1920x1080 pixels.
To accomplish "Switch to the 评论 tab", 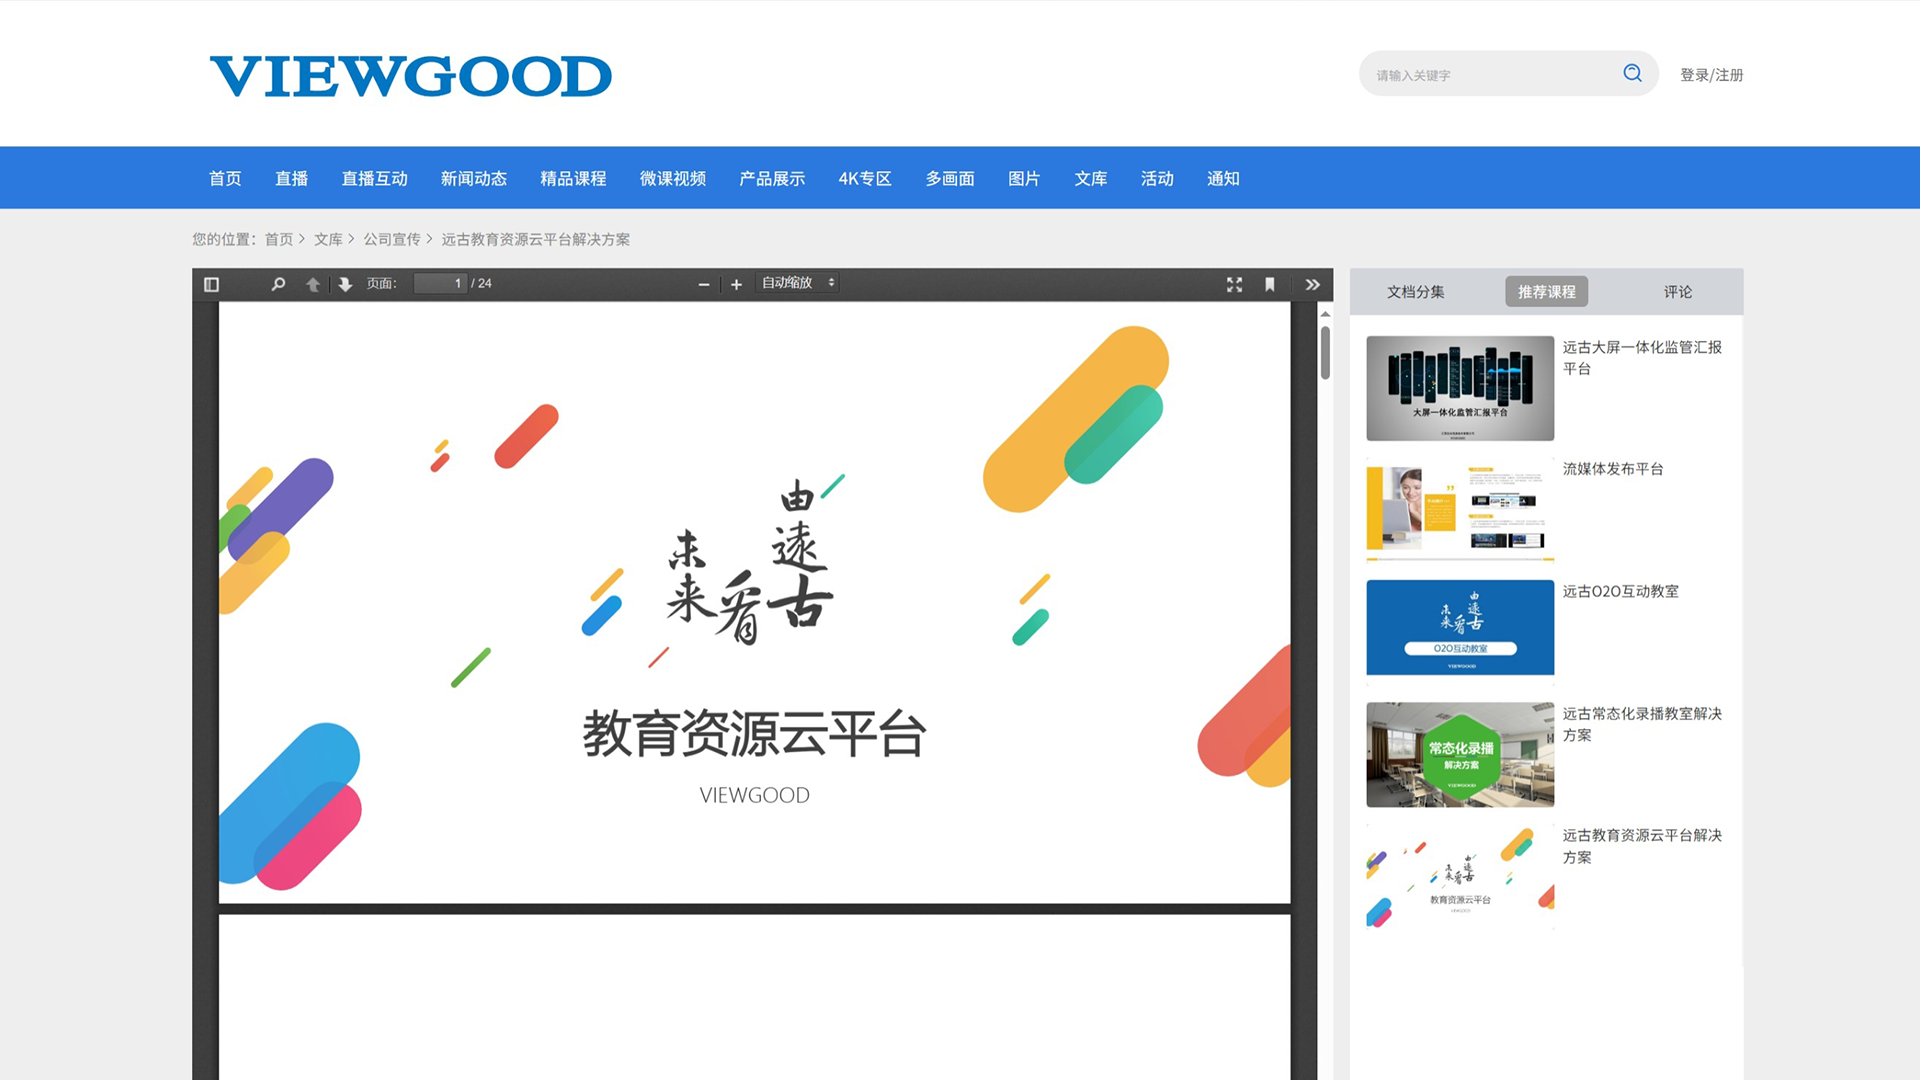I will point(1678,292).
